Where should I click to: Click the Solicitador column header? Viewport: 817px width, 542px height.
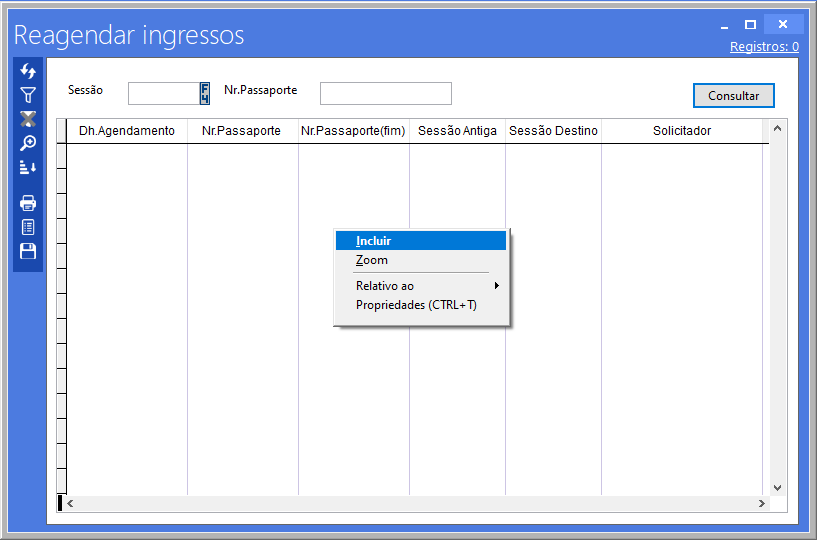[681, 131]
